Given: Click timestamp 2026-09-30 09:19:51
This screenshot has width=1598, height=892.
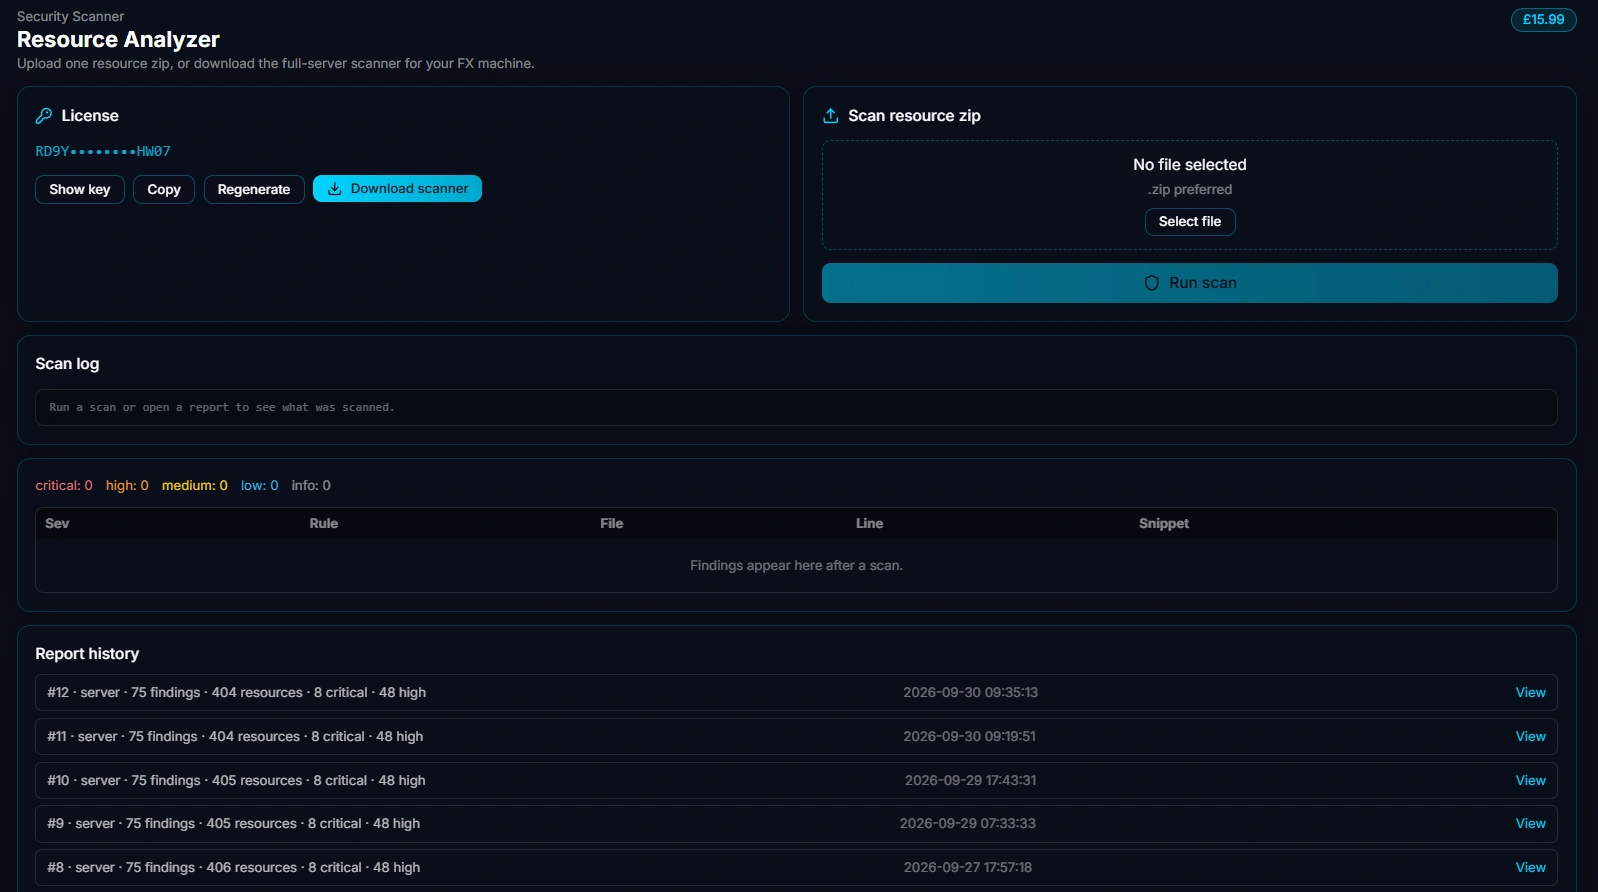Looking at the screenshot, I should click(970, 737).
